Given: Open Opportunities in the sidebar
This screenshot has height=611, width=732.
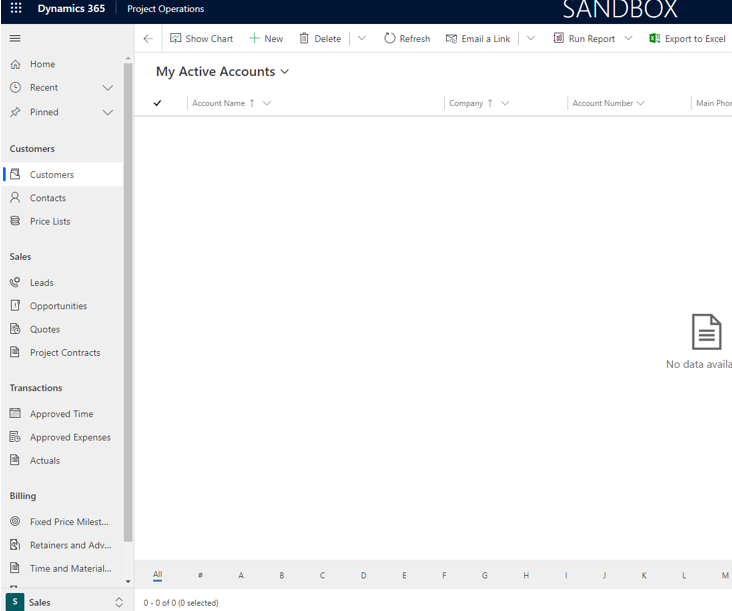Looking at the screenshot, I should (x=62, y=306).
